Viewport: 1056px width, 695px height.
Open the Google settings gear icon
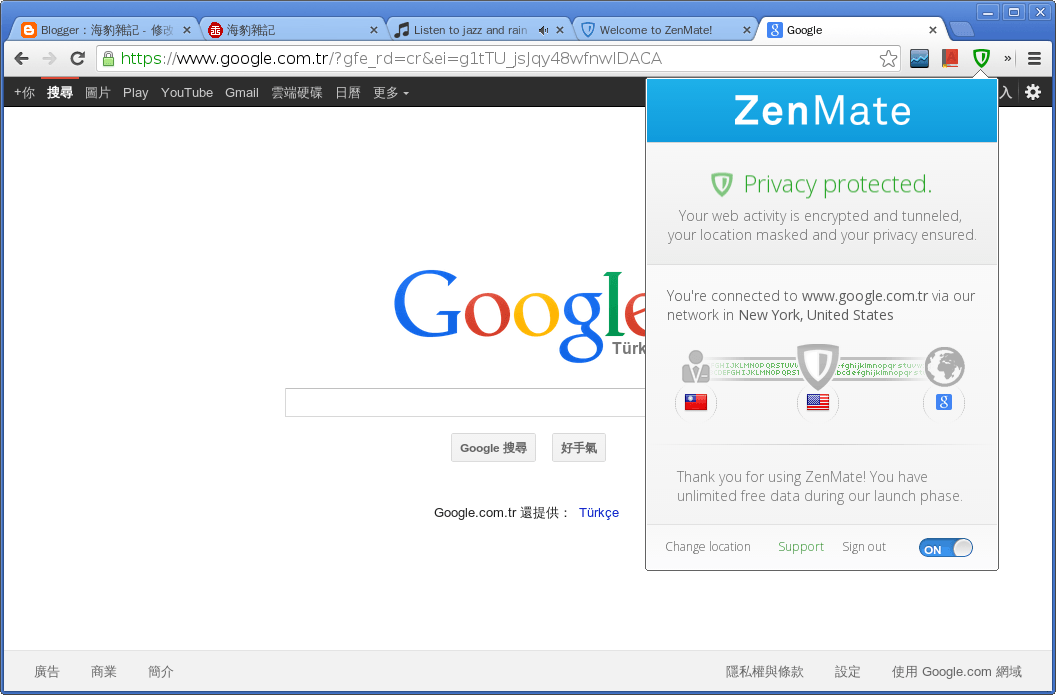click(x=1033, y=92)
